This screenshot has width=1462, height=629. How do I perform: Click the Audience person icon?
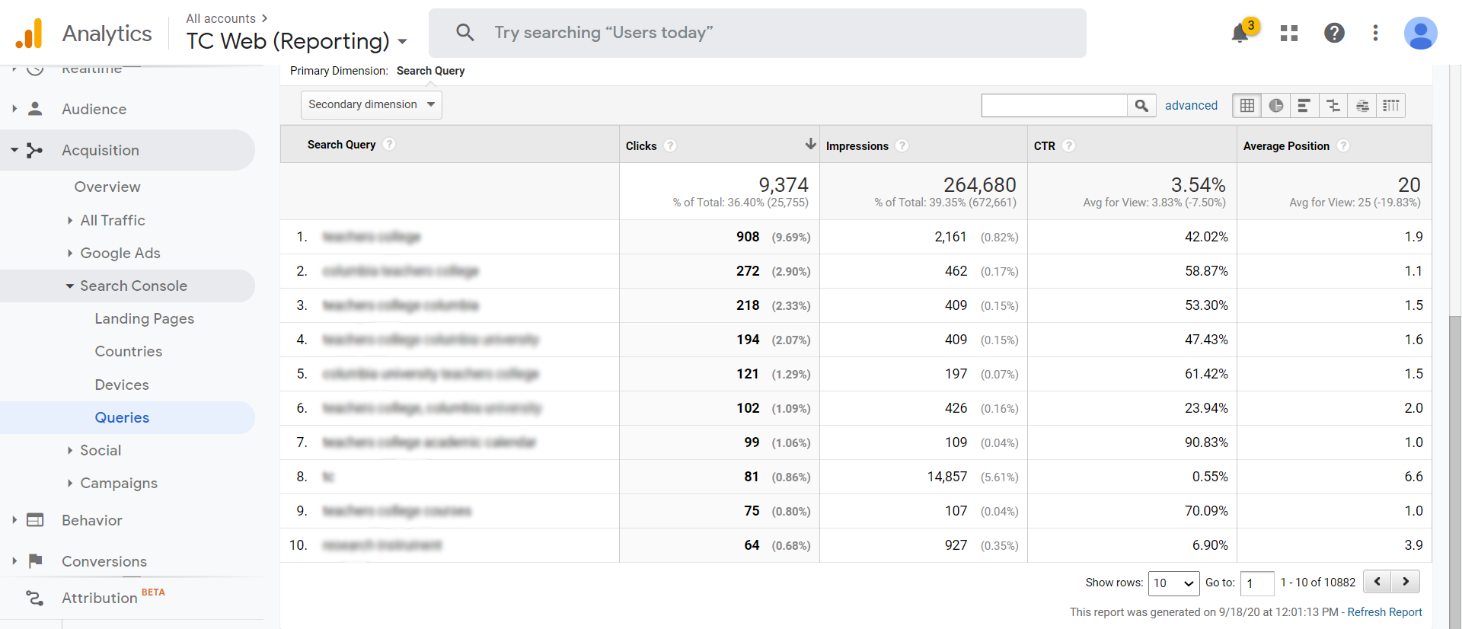pos(35,109)
